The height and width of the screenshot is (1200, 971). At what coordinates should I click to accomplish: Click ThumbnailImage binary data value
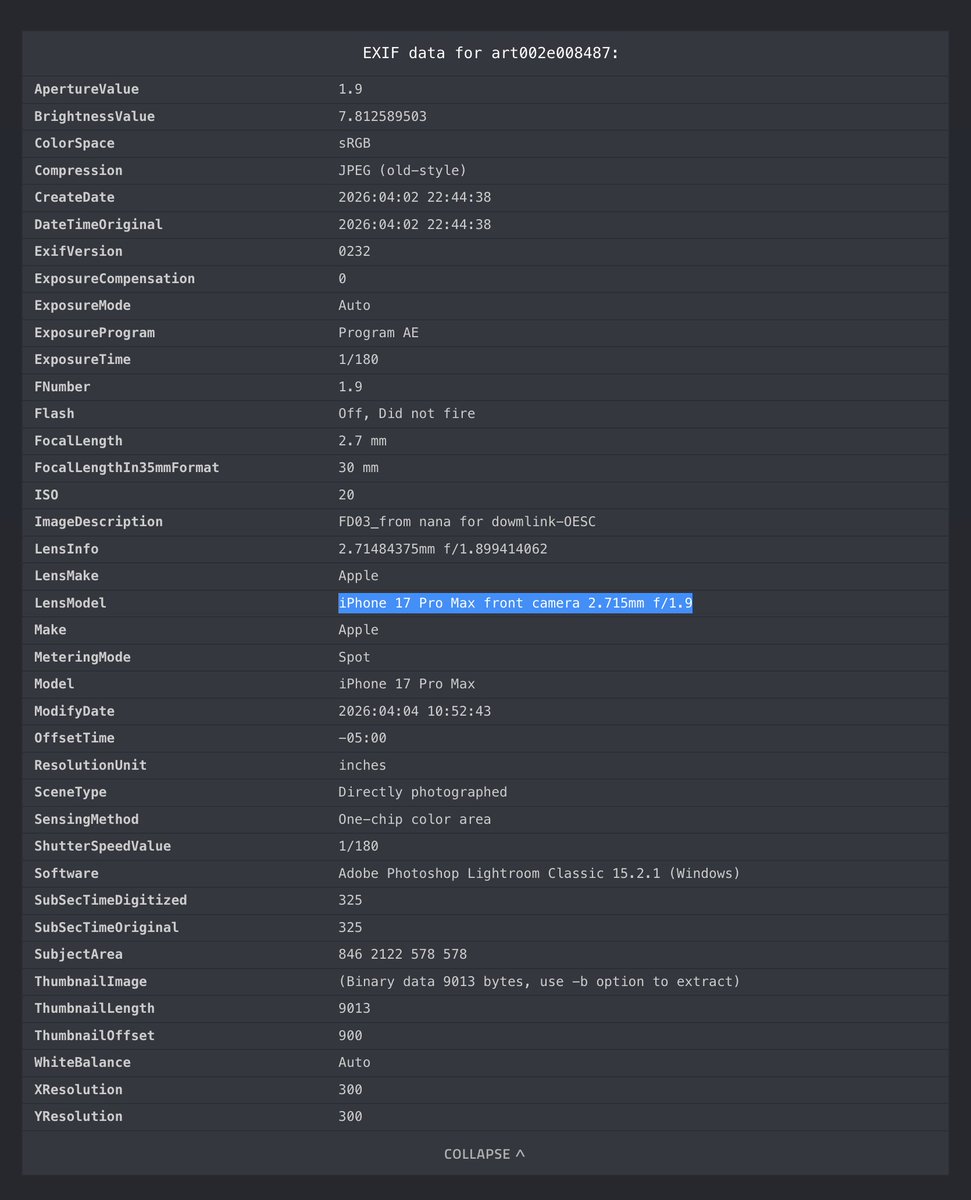[539, 981]
